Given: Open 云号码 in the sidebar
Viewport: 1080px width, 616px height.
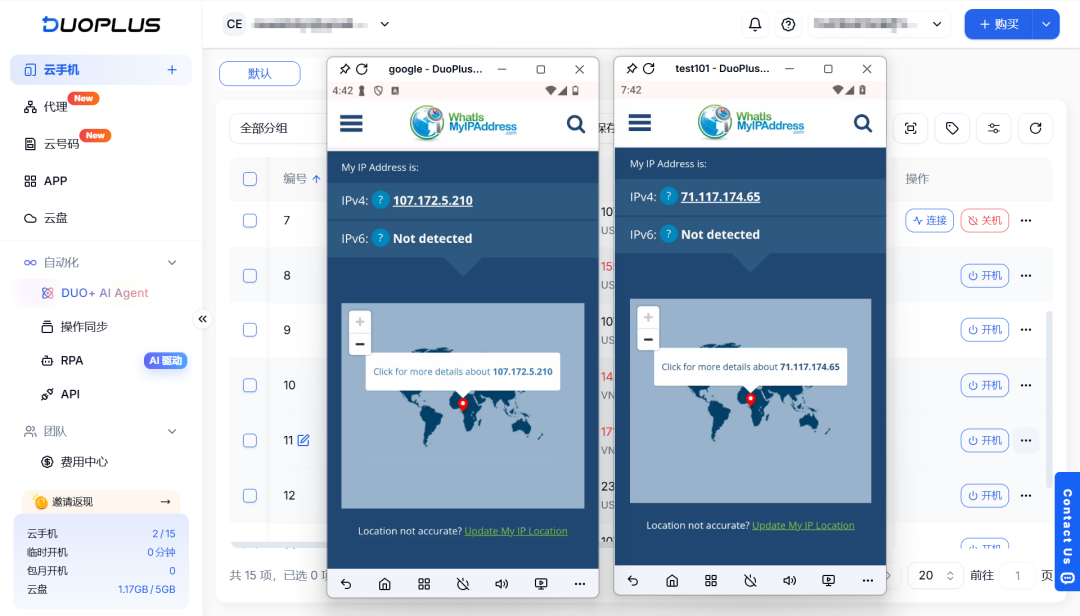Looking at the screenshot, I should click(x=61, y=144).
